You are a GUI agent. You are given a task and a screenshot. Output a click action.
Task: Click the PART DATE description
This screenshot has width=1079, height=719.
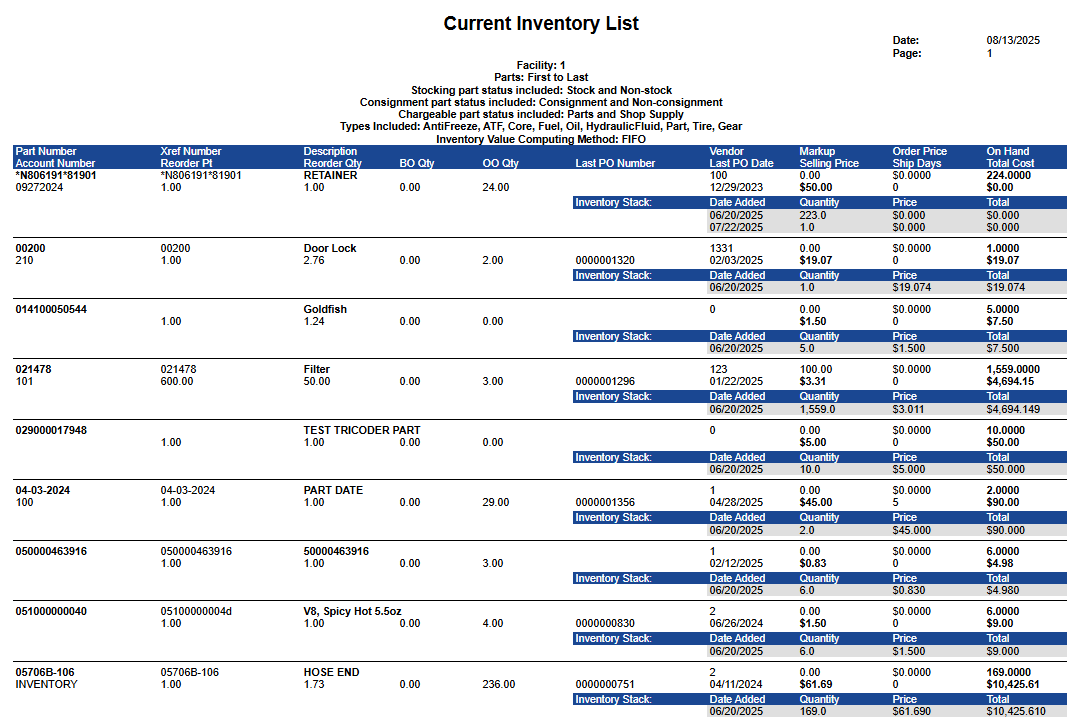coord(333,490)
